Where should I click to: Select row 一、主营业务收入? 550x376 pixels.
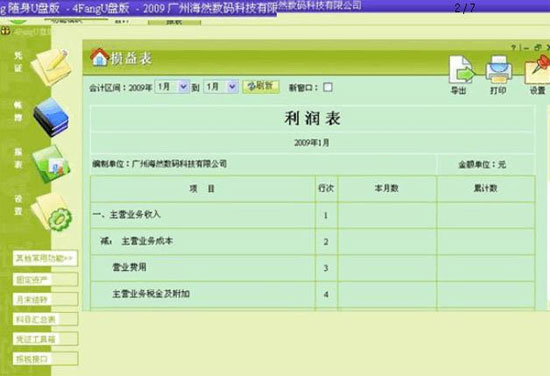313,215
